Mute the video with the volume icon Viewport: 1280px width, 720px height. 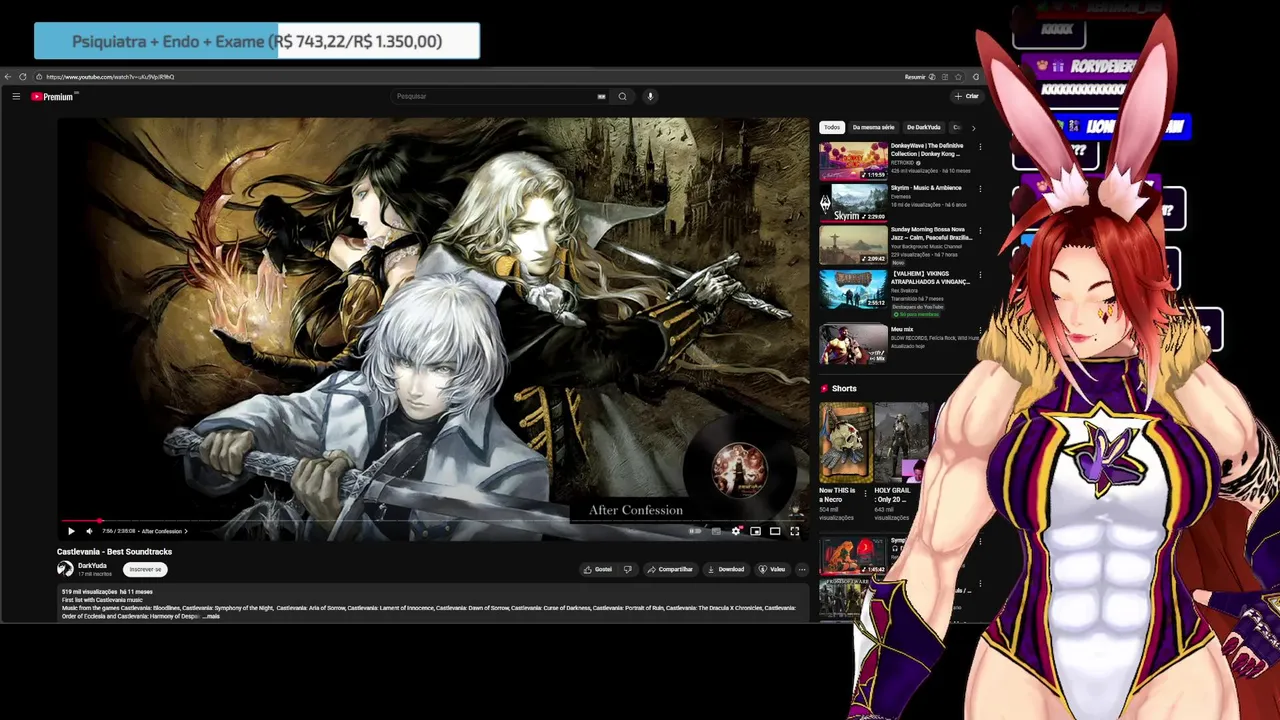[x=89, y=531]
